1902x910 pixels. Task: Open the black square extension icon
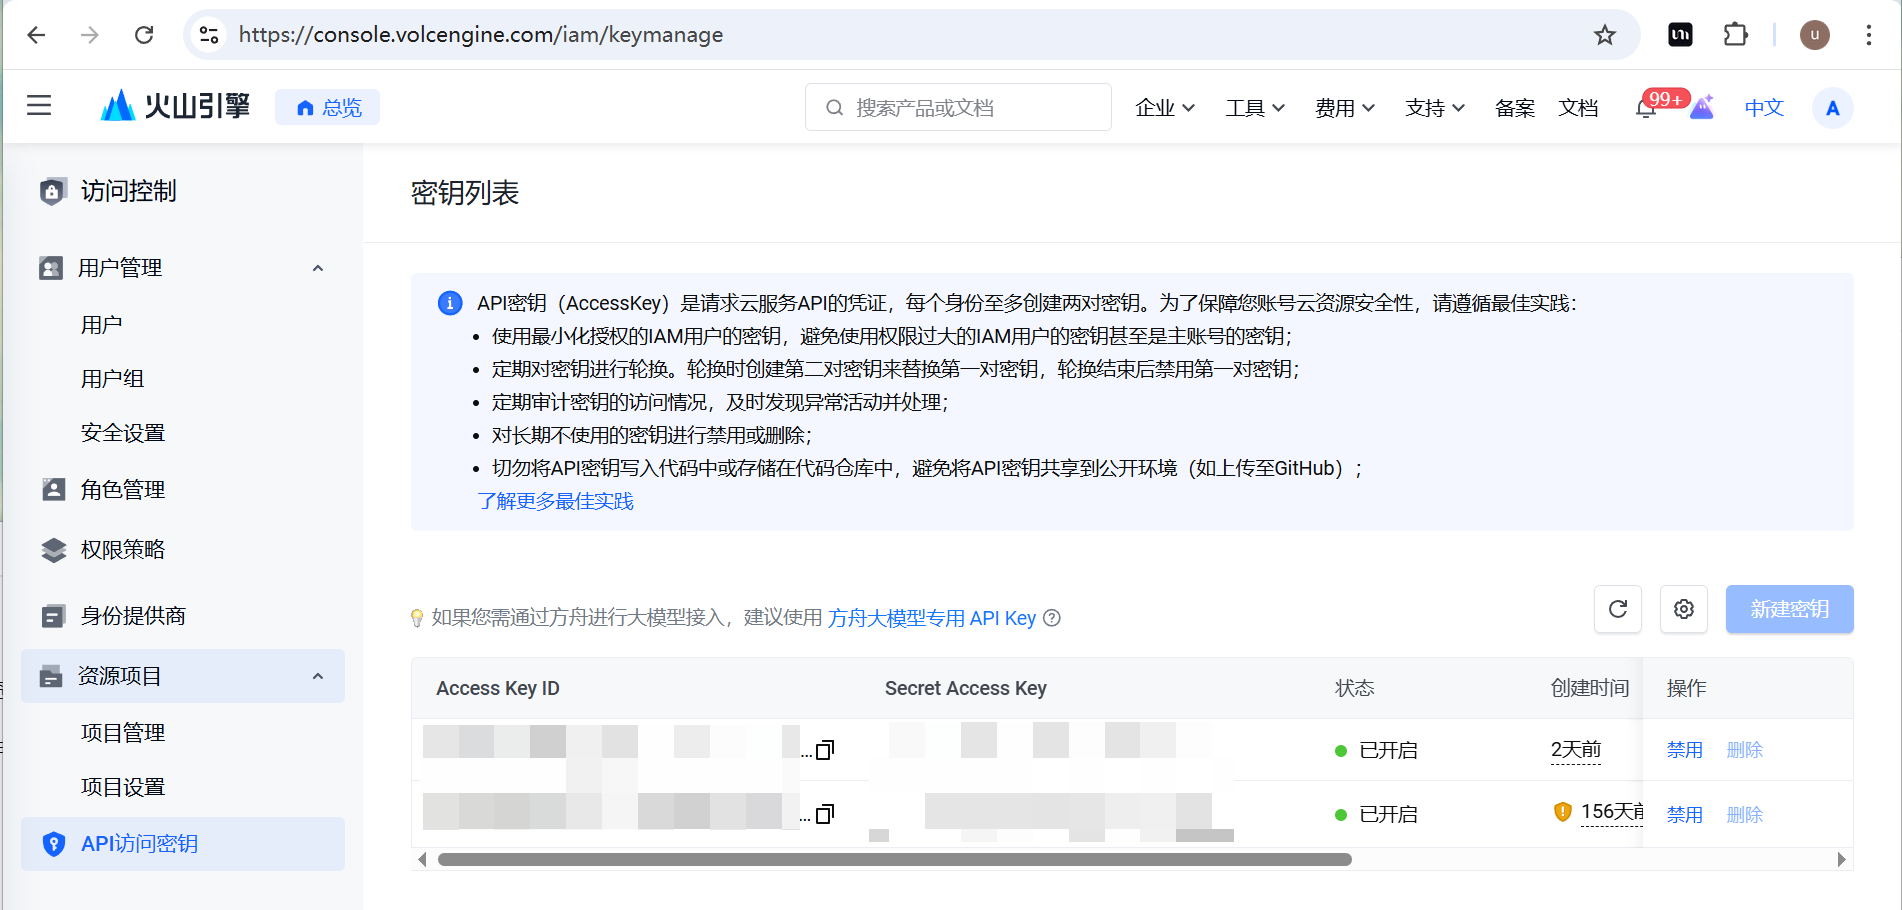[x=1681, y=35]
